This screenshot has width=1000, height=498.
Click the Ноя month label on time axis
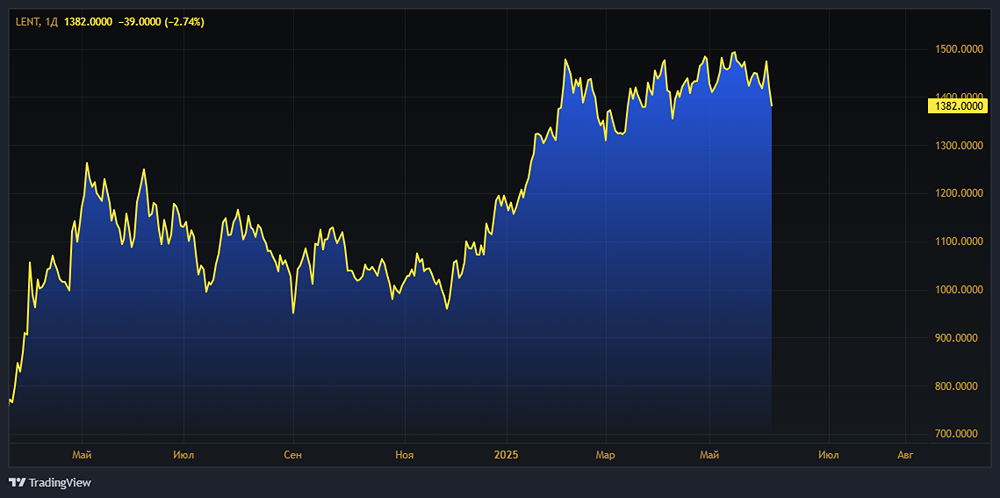(x=405, y=455)
